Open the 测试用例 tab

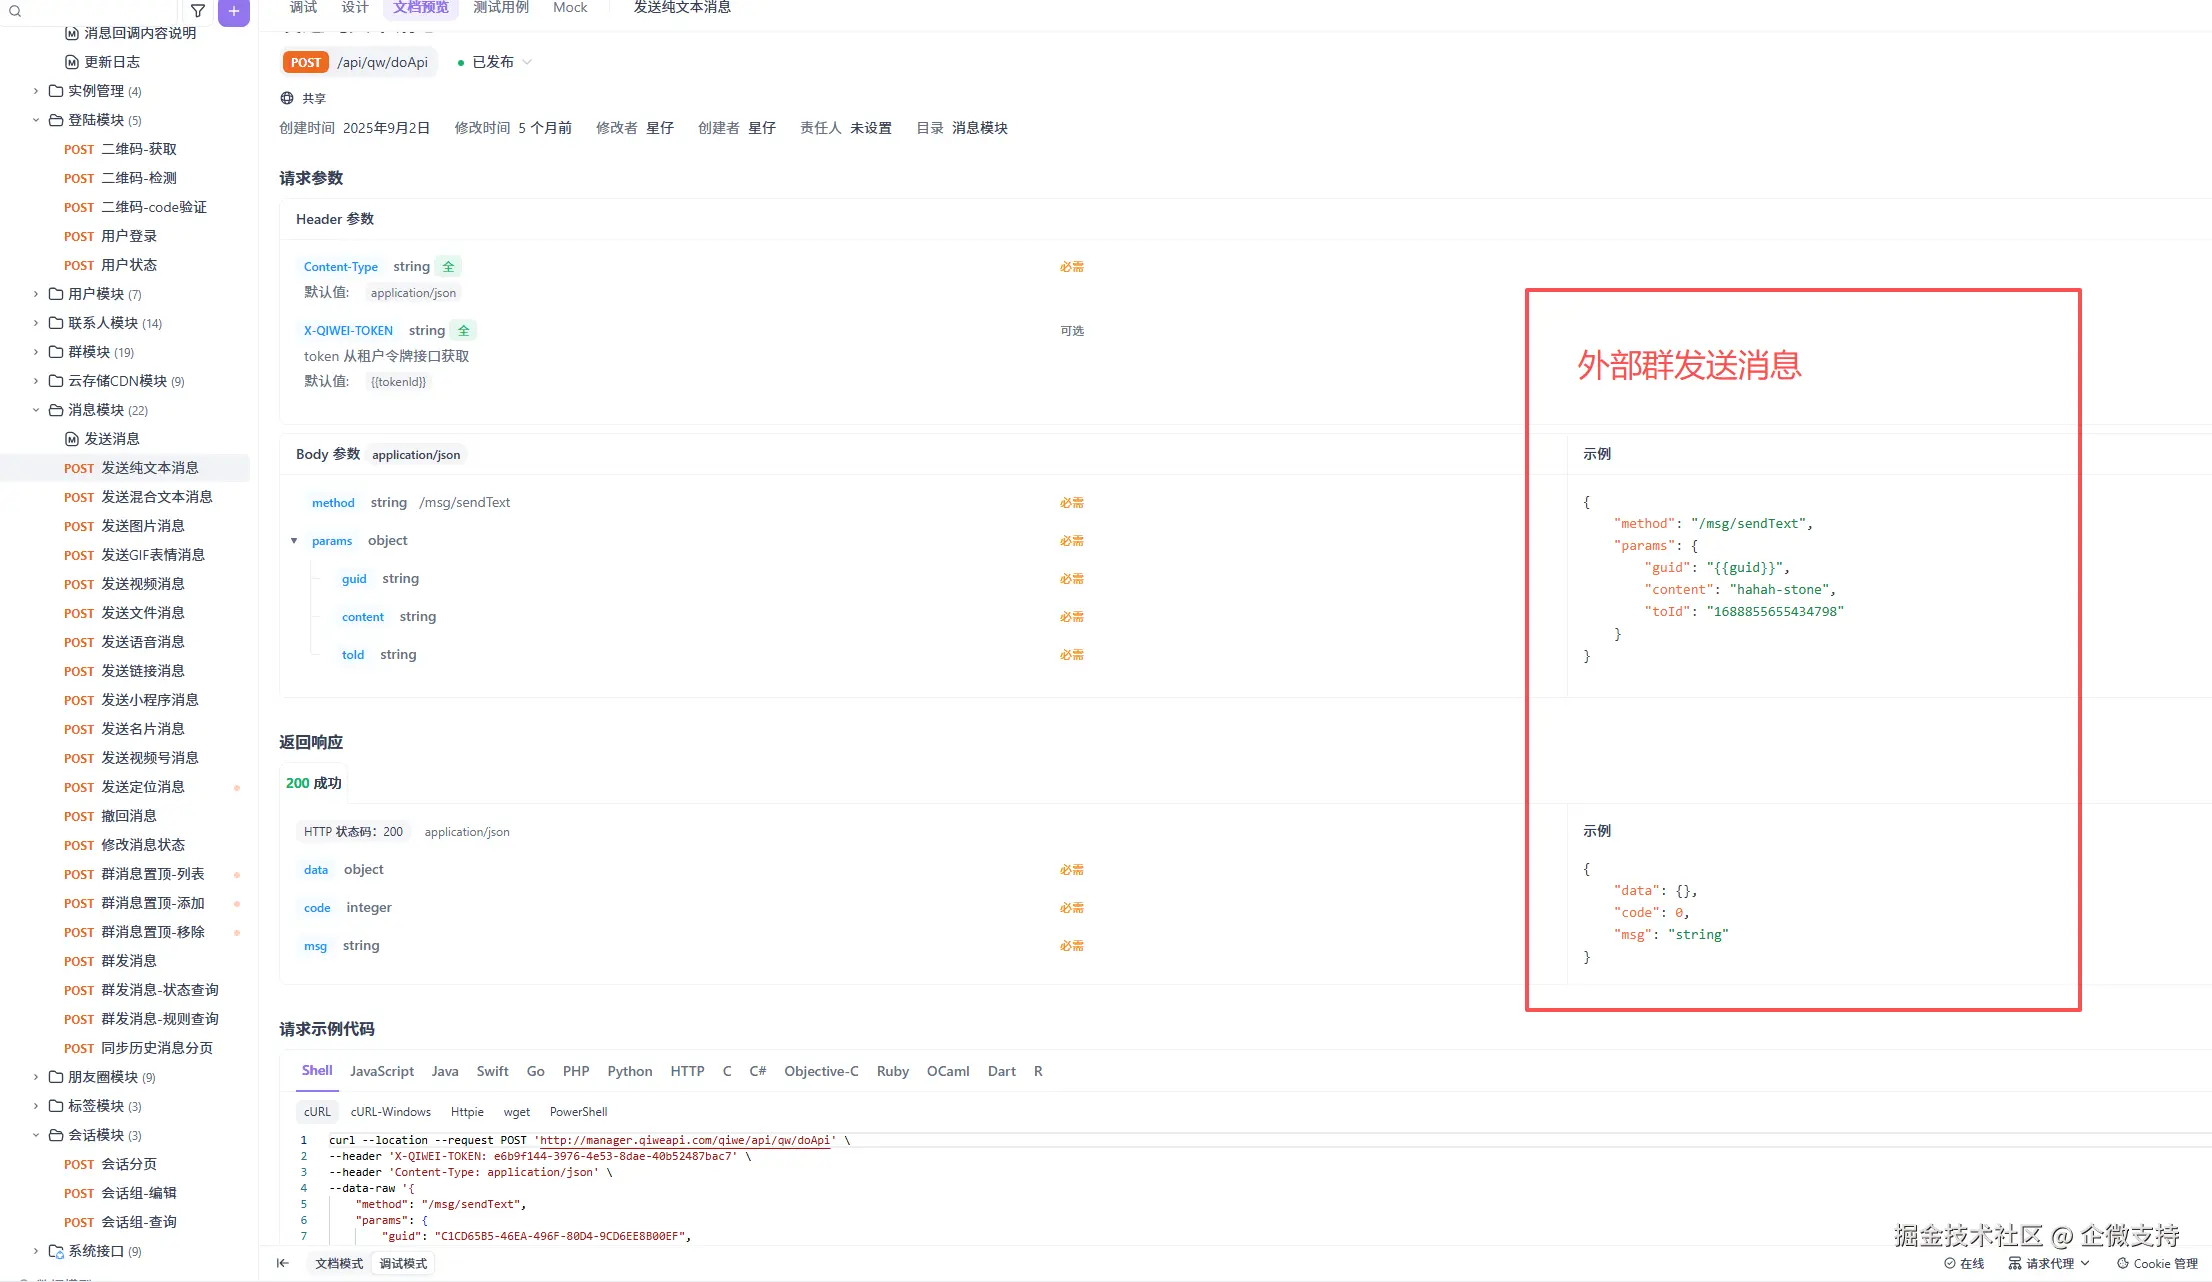[500, 8]
